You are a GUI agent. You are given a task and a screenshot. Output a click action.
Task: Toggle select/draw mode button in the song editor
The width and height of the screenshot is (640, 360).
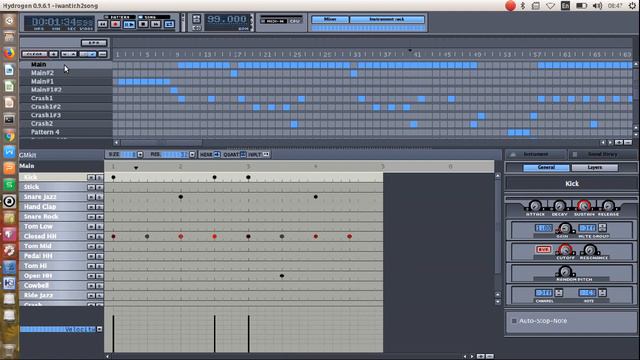click(x=87, y=54)
